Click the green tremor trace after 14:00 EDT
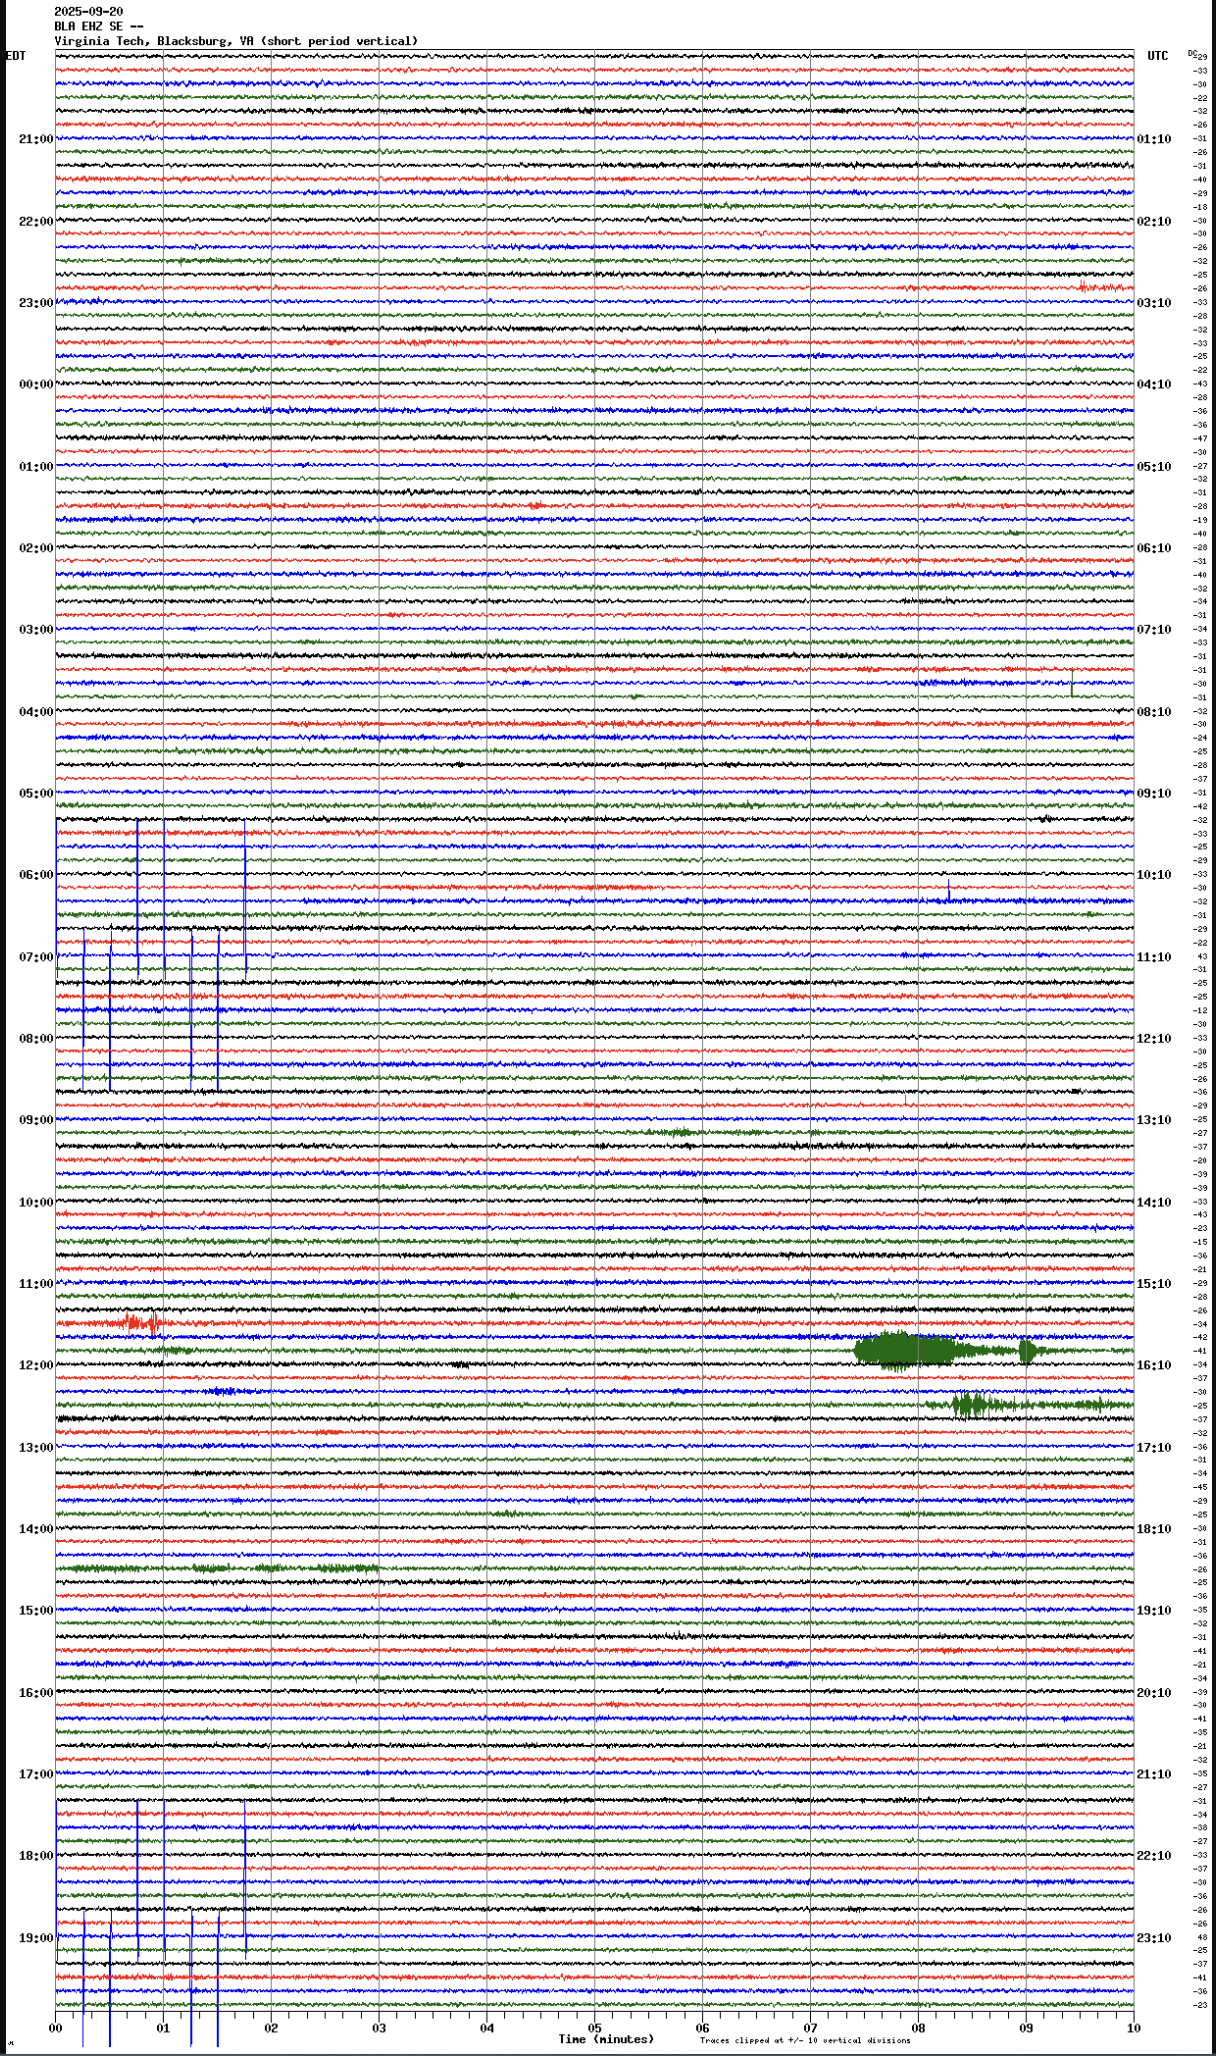The width and height of the screenshot is (1216, 2056). (220, 1568)
